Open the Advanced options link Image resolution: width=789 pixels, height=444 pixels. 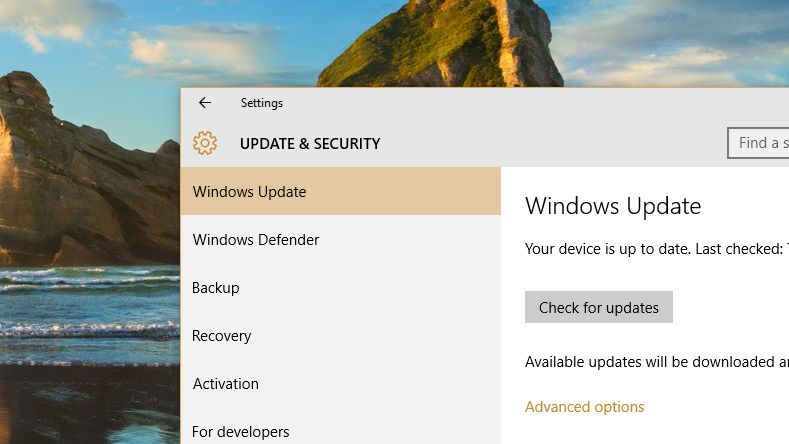585,407
